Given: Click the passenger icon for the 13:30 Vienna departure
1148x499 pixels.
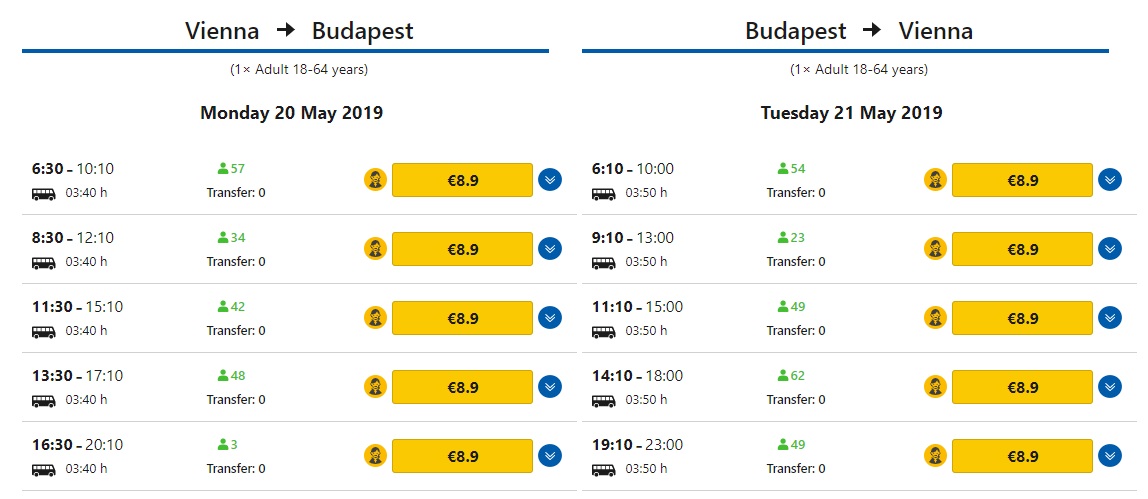Looking at the screenshot, I should (375, 387).
